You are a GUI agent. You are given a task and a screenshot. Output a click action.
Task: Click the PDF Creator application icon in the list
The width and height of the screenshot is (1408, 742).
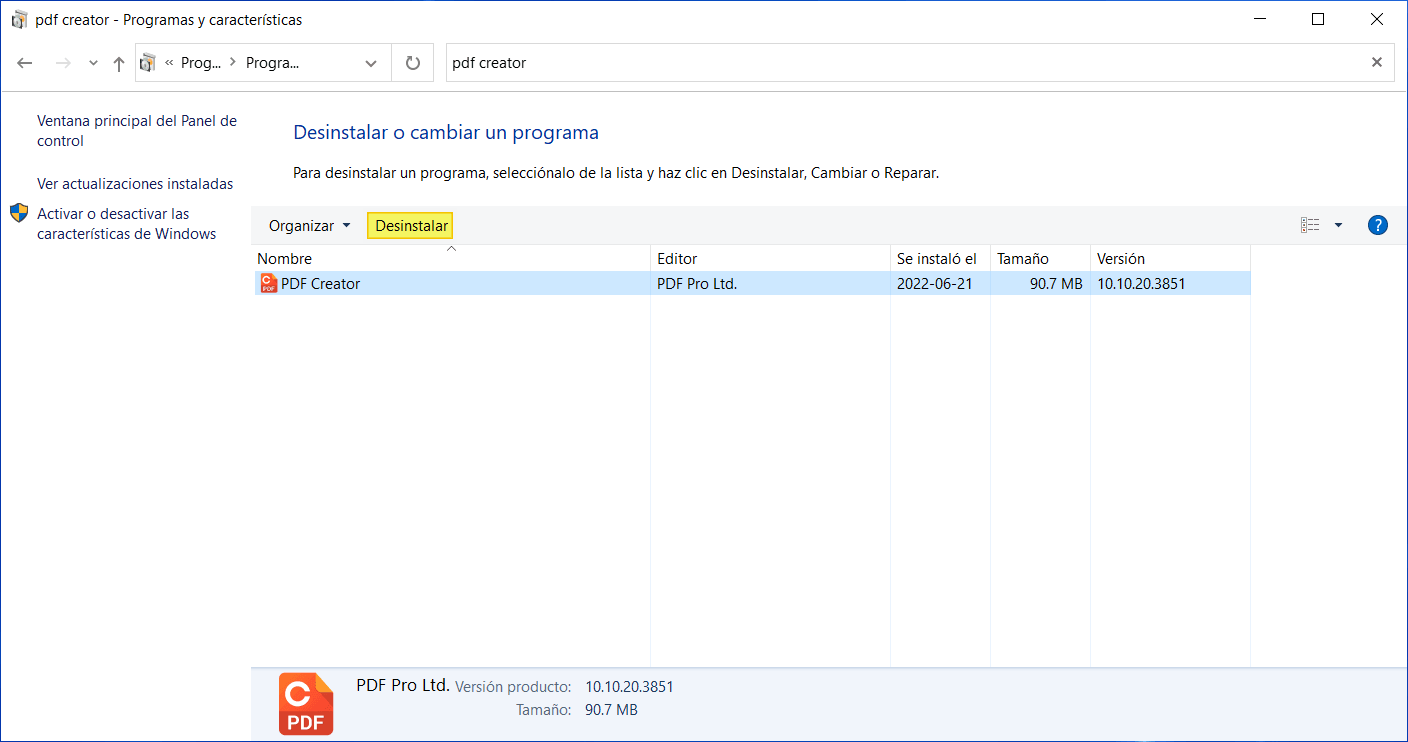266,283
